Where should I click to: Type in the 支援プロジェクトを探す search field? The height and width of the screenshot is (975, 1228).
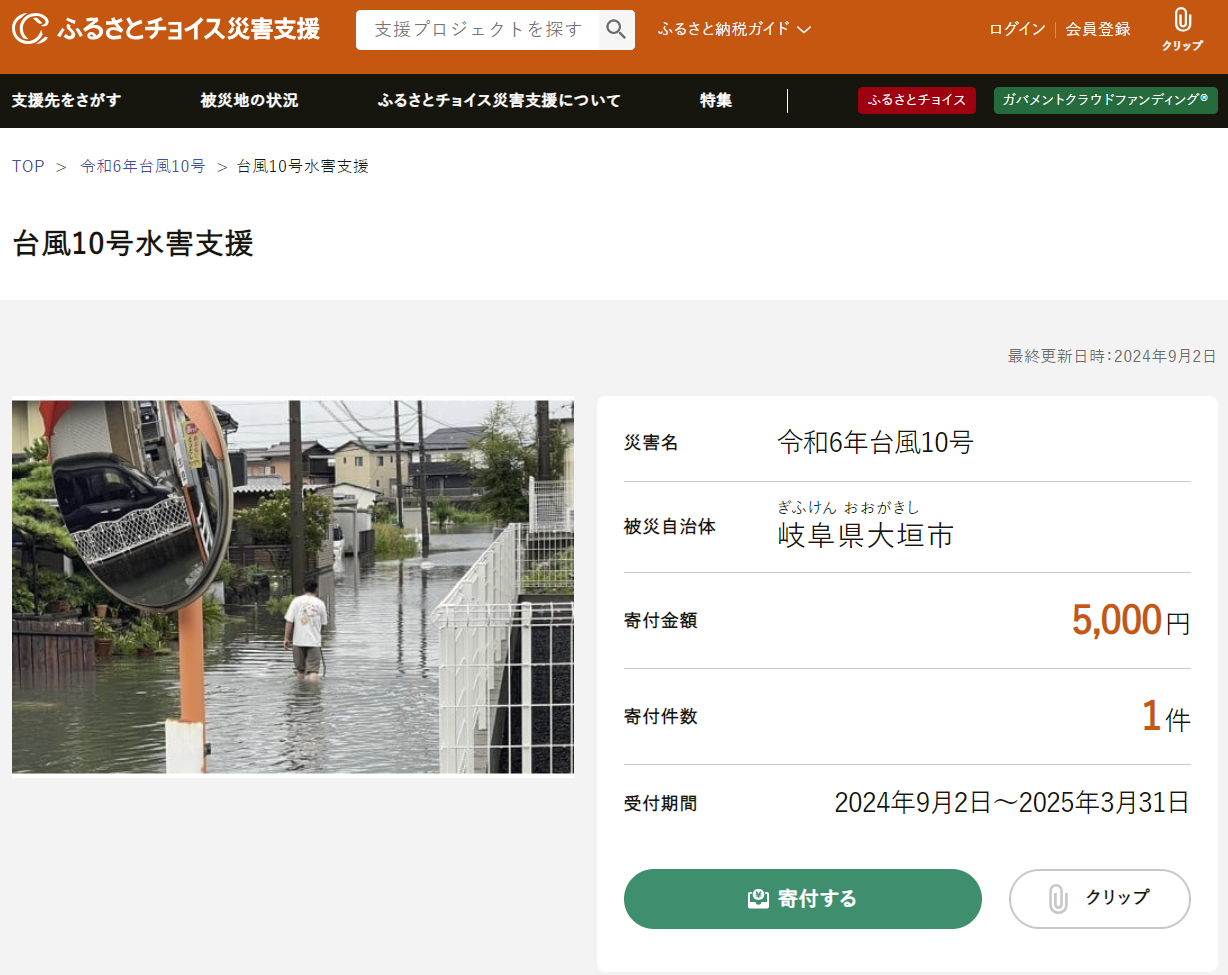(478, 30)
